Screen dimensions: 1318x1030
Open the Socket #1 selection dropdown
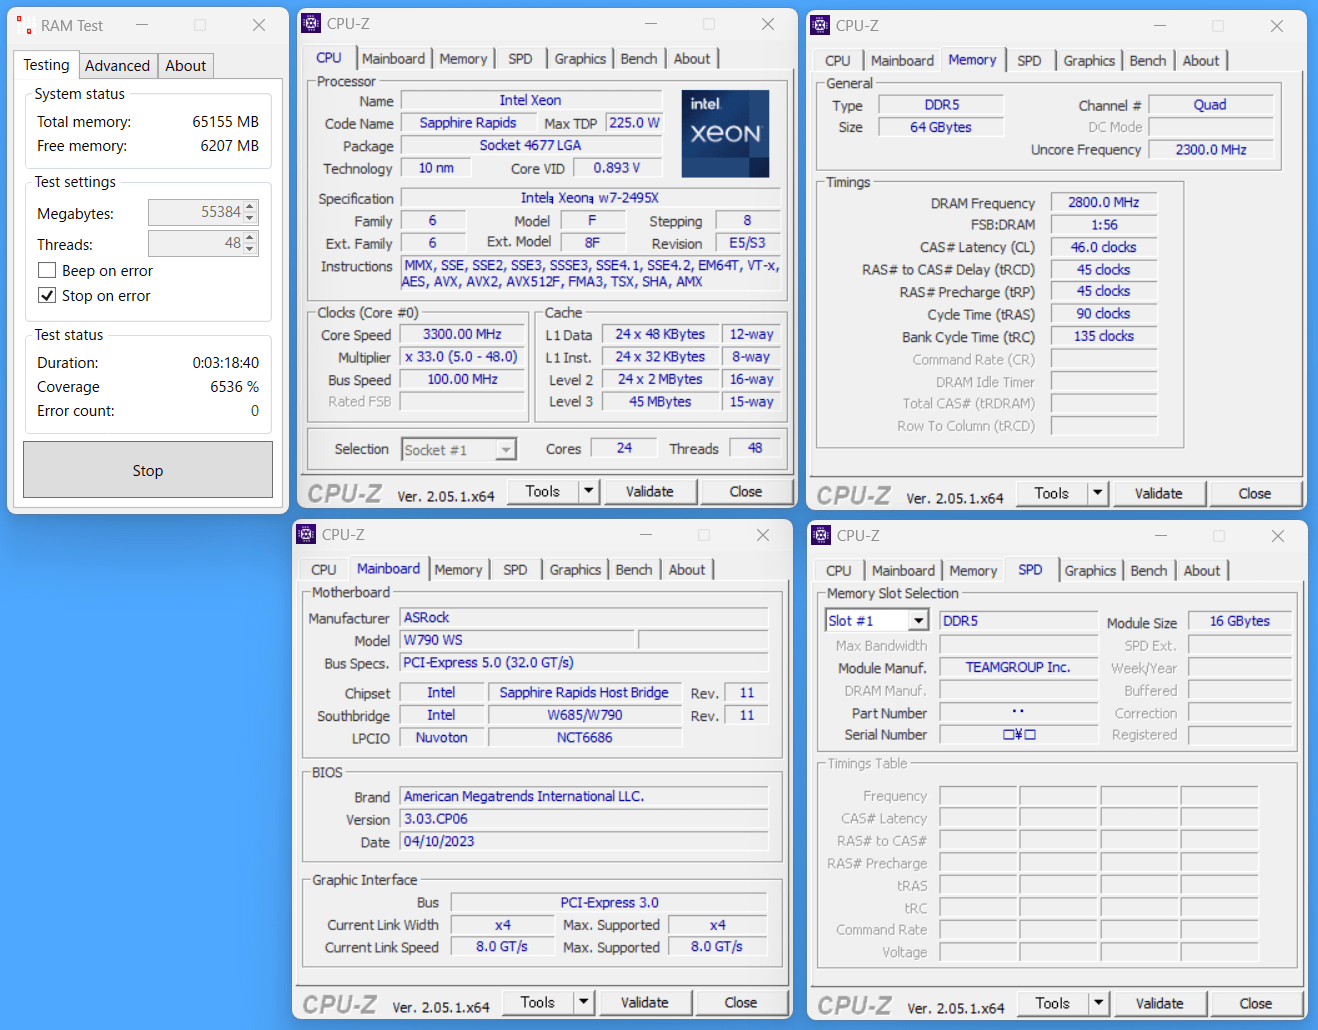(x=506, y=450)
